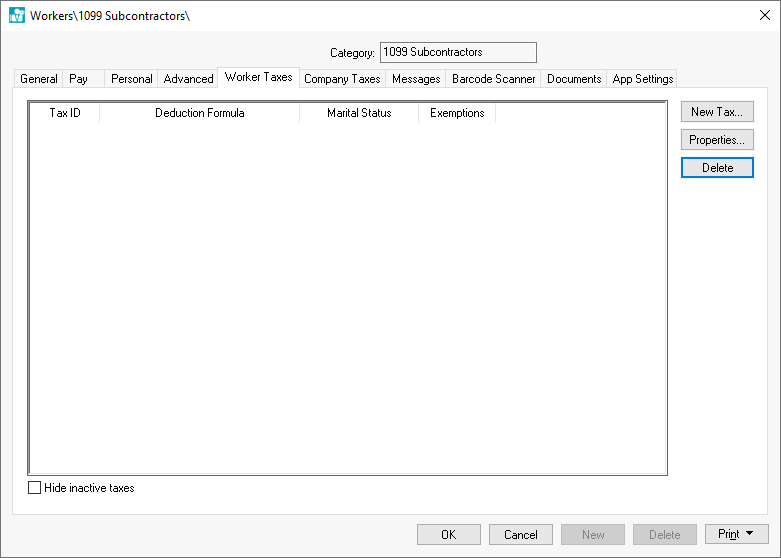Image resolution: width=781 pixels, height=558 pixels.
Task: Switch to App Settings tab
Action: [643, 79]
